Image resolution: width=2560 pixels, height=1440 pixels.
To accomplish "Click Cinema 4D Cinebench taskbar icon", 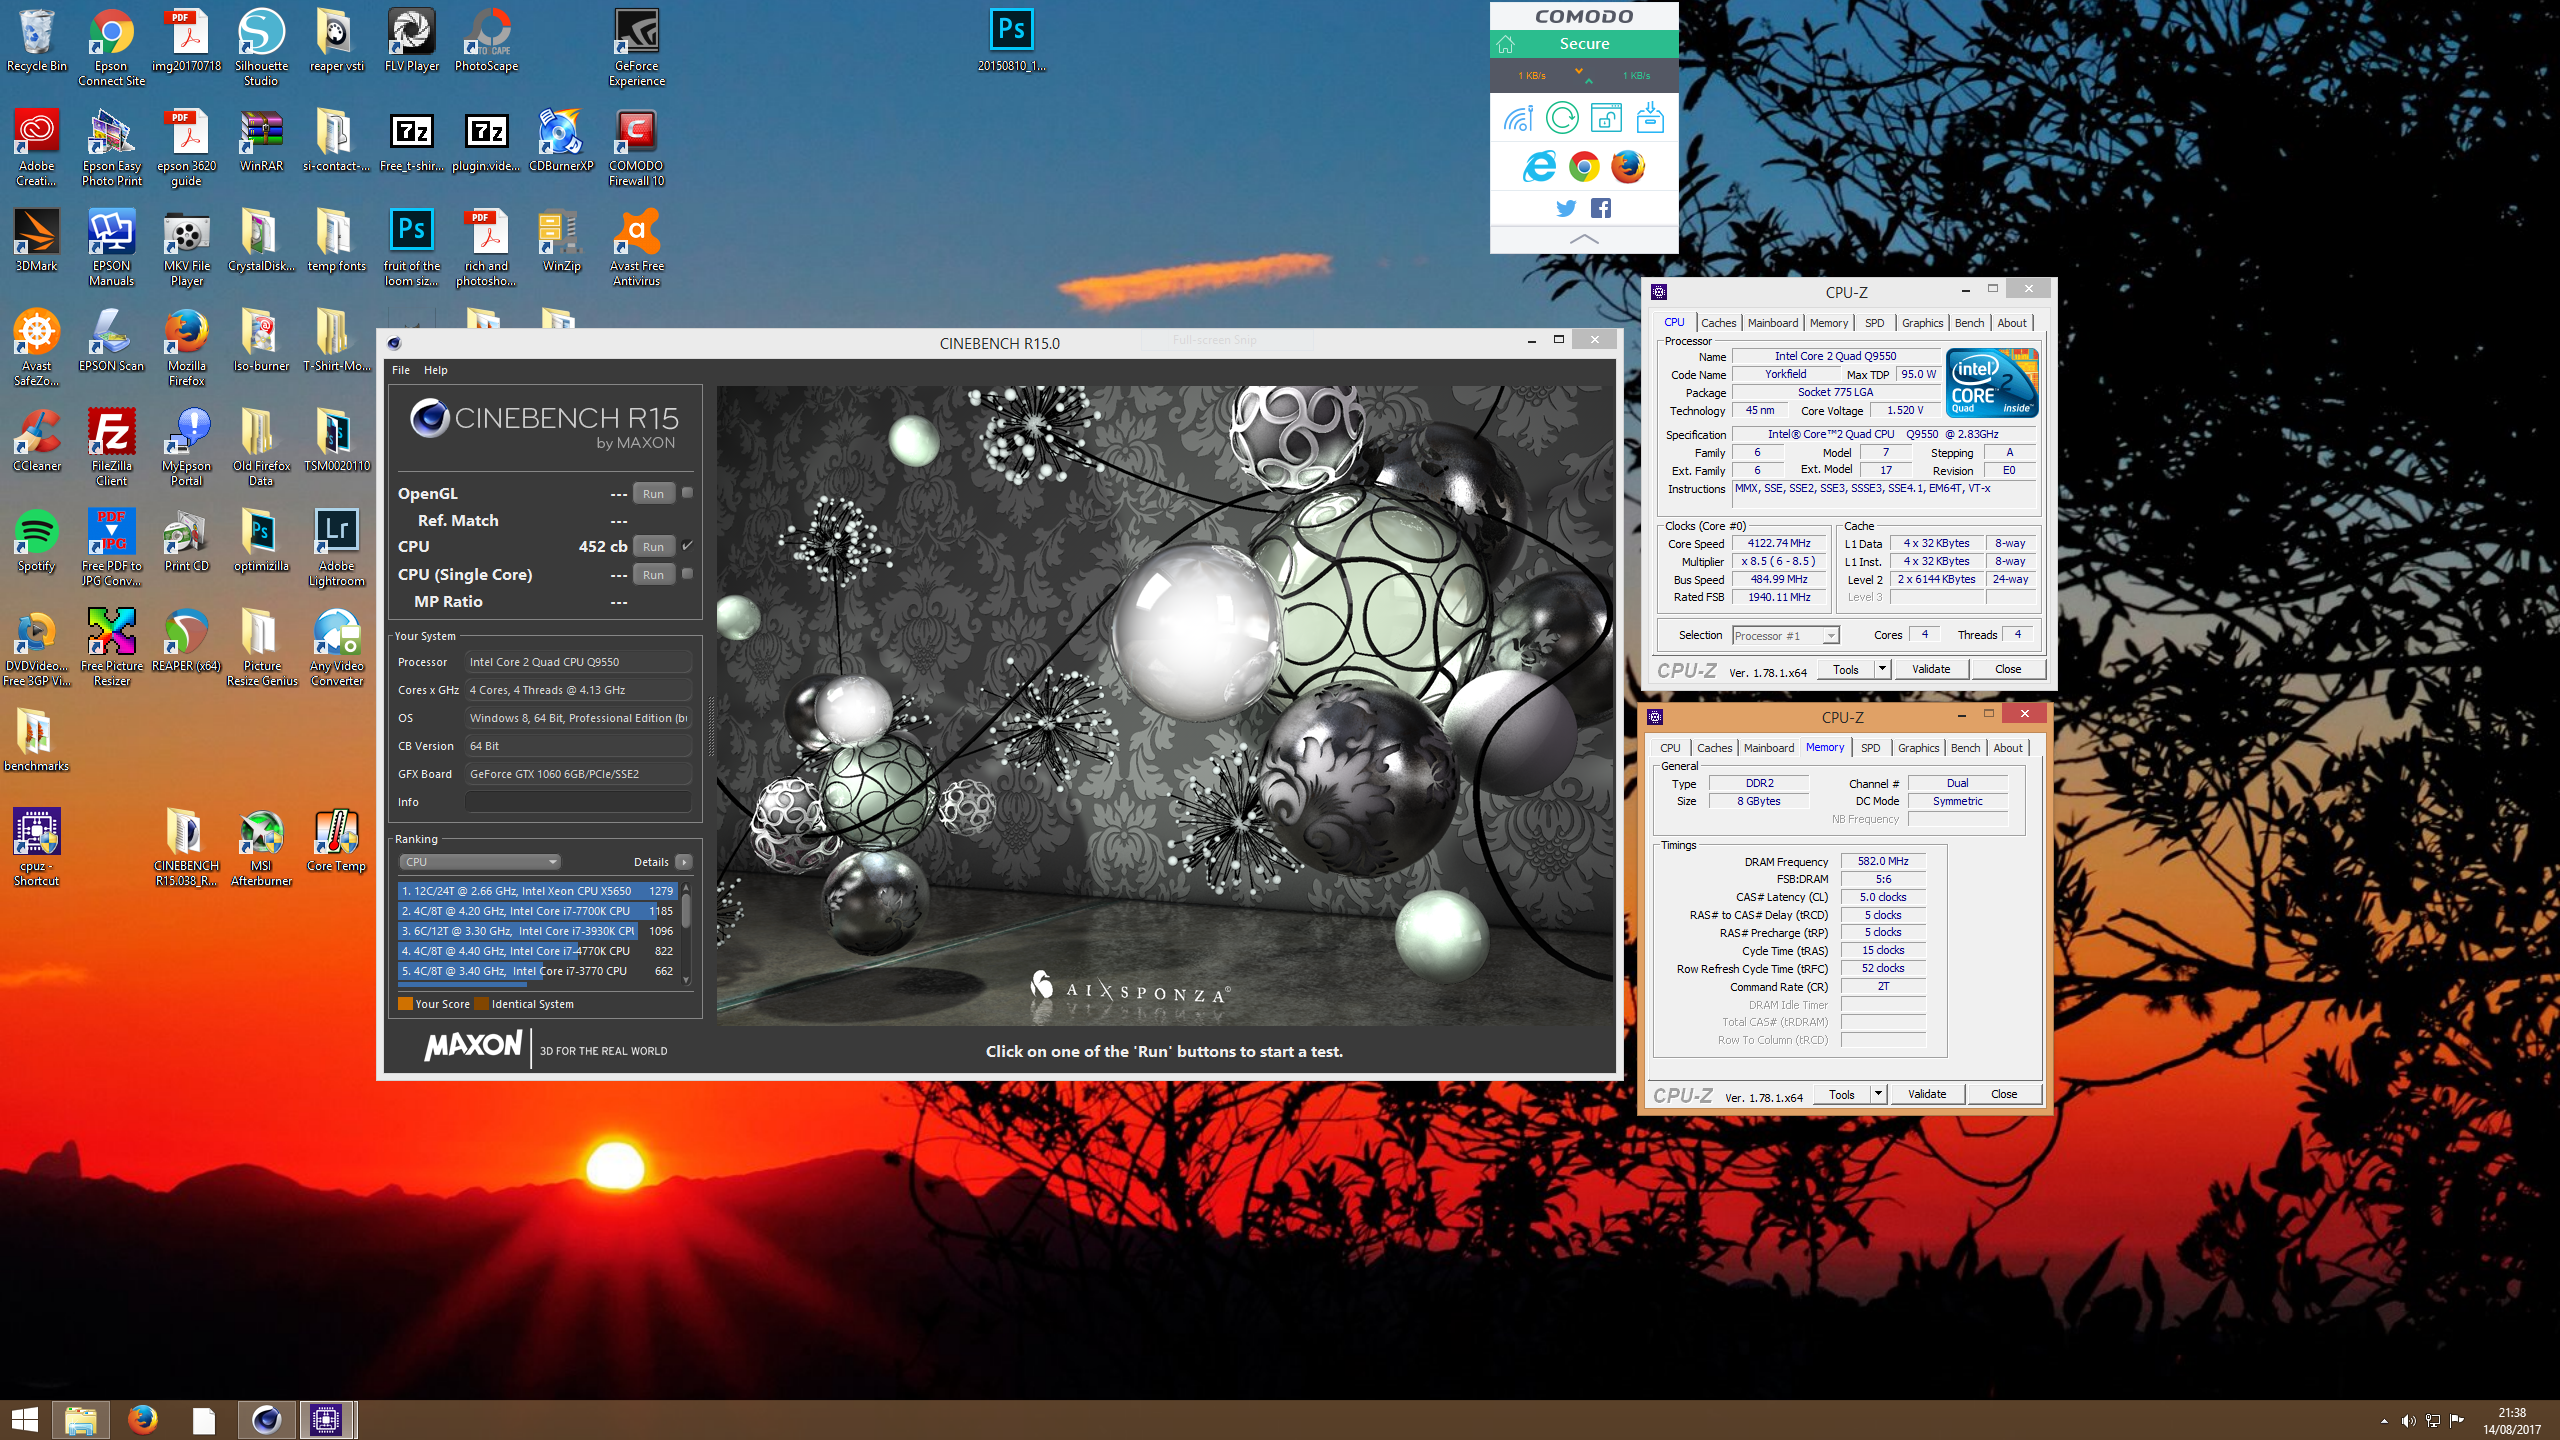I will [x=266, y=1419].
